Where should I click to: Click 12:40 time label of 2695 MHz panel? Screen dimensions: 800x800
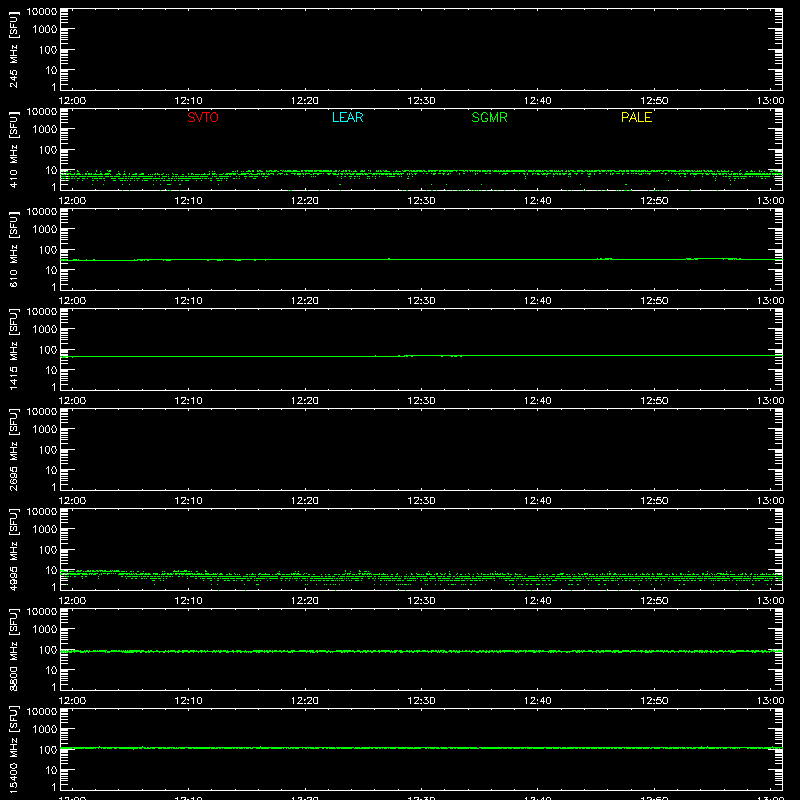538,501
